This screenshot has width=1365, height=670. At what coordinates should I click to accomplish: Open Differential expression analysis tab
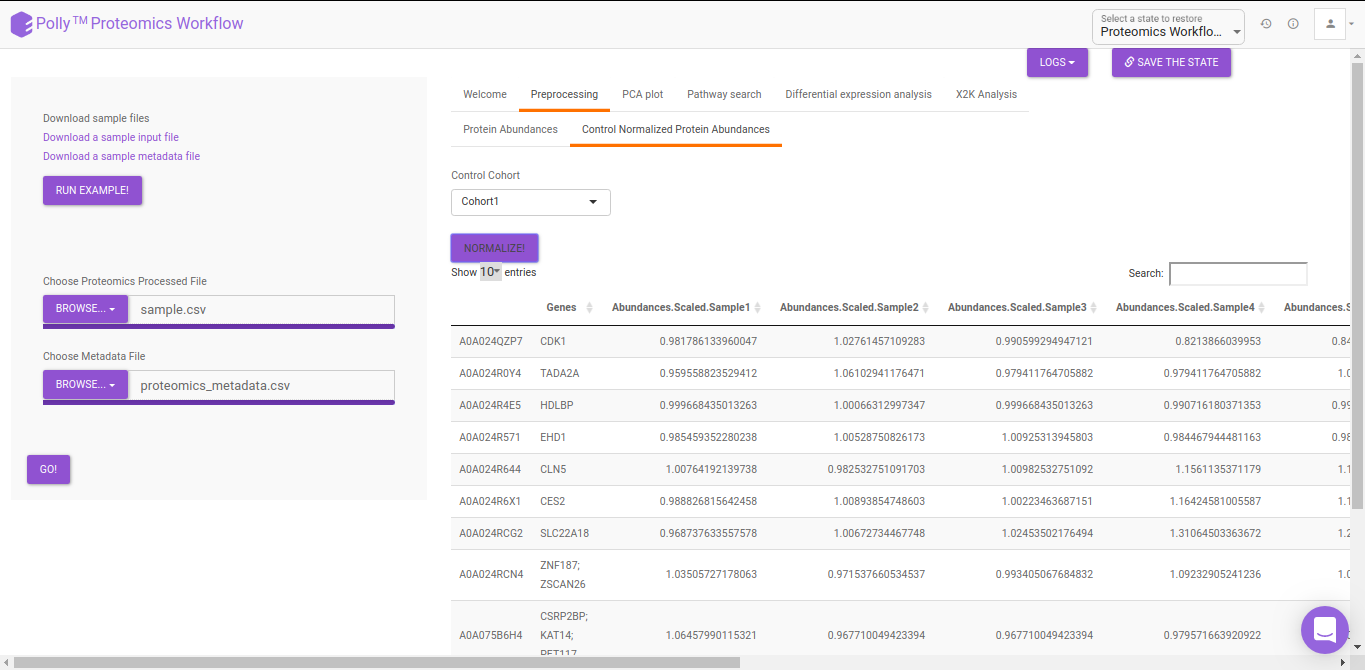click(x=858, y=95)
